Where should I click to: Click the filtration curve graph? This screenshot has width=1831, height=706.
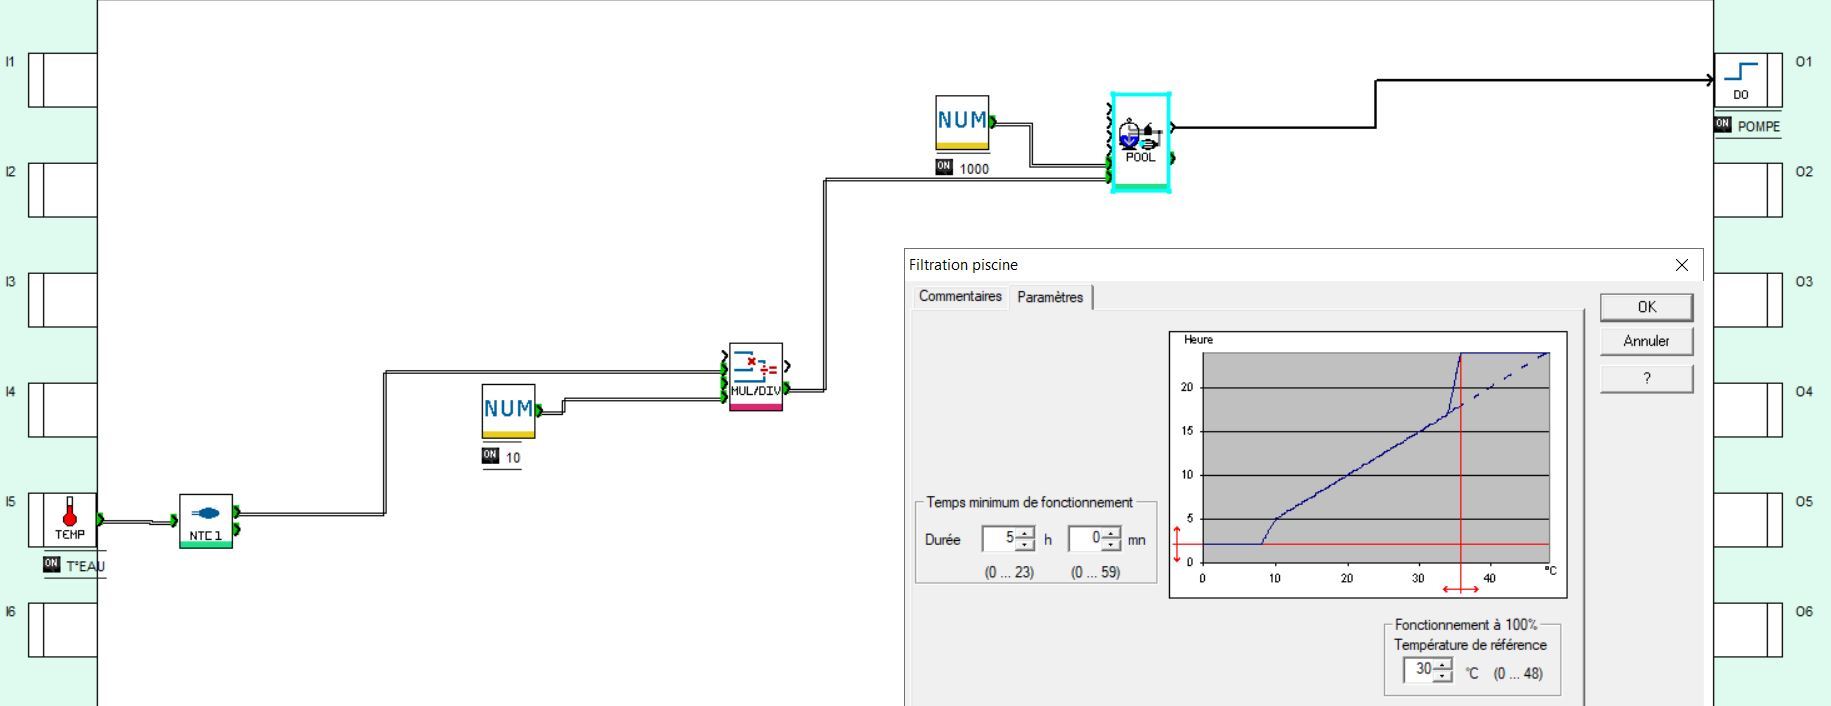pos(1367,465)
